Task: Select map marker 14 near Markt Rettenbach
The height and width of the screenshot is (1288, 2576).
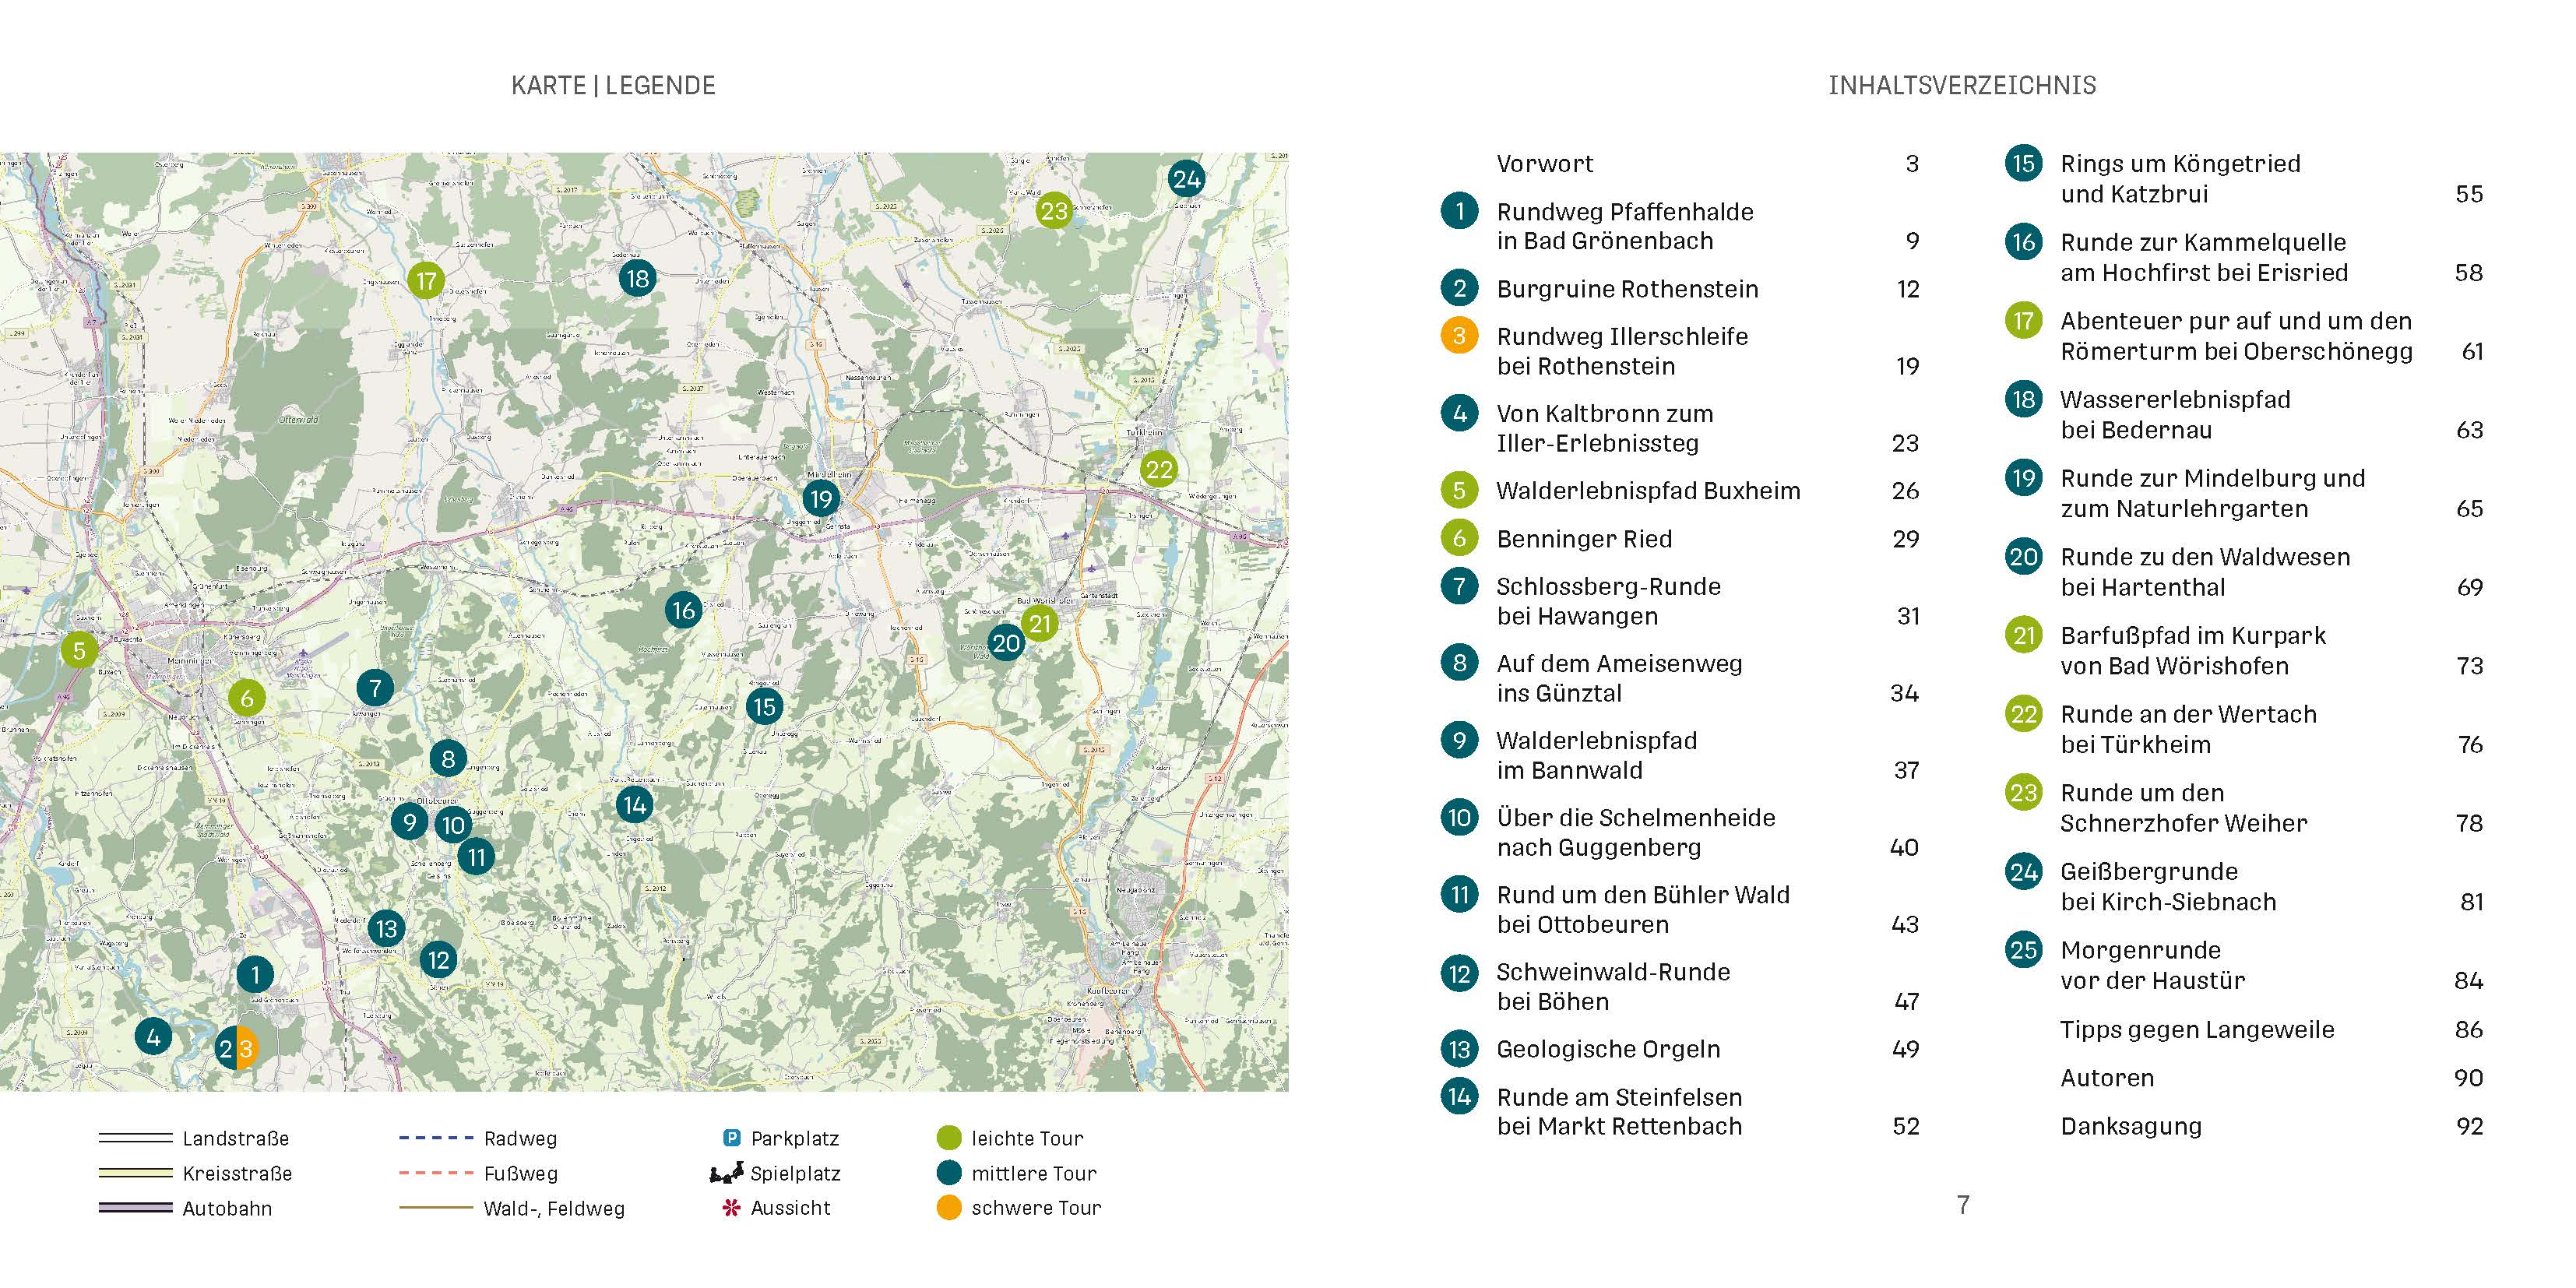Action: pyautogui.click(x=634, y=805)
